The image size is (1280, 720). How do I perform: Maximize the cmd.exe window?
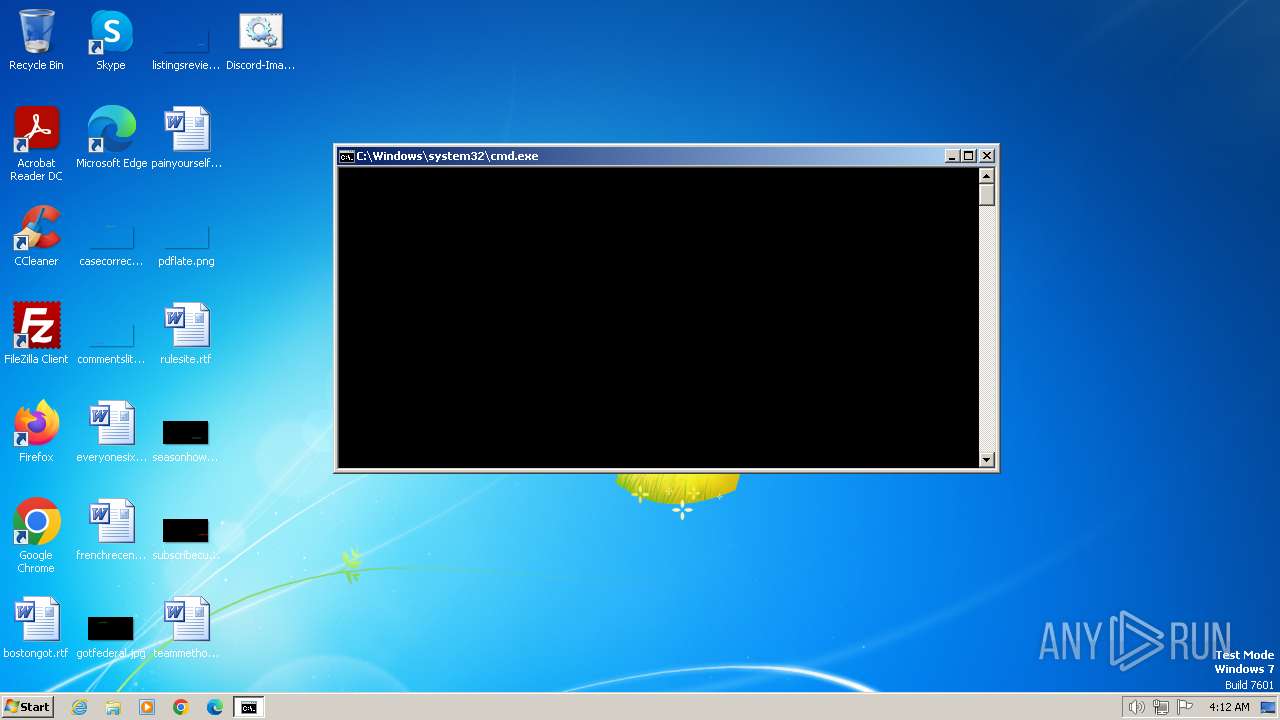click(968, 156)
